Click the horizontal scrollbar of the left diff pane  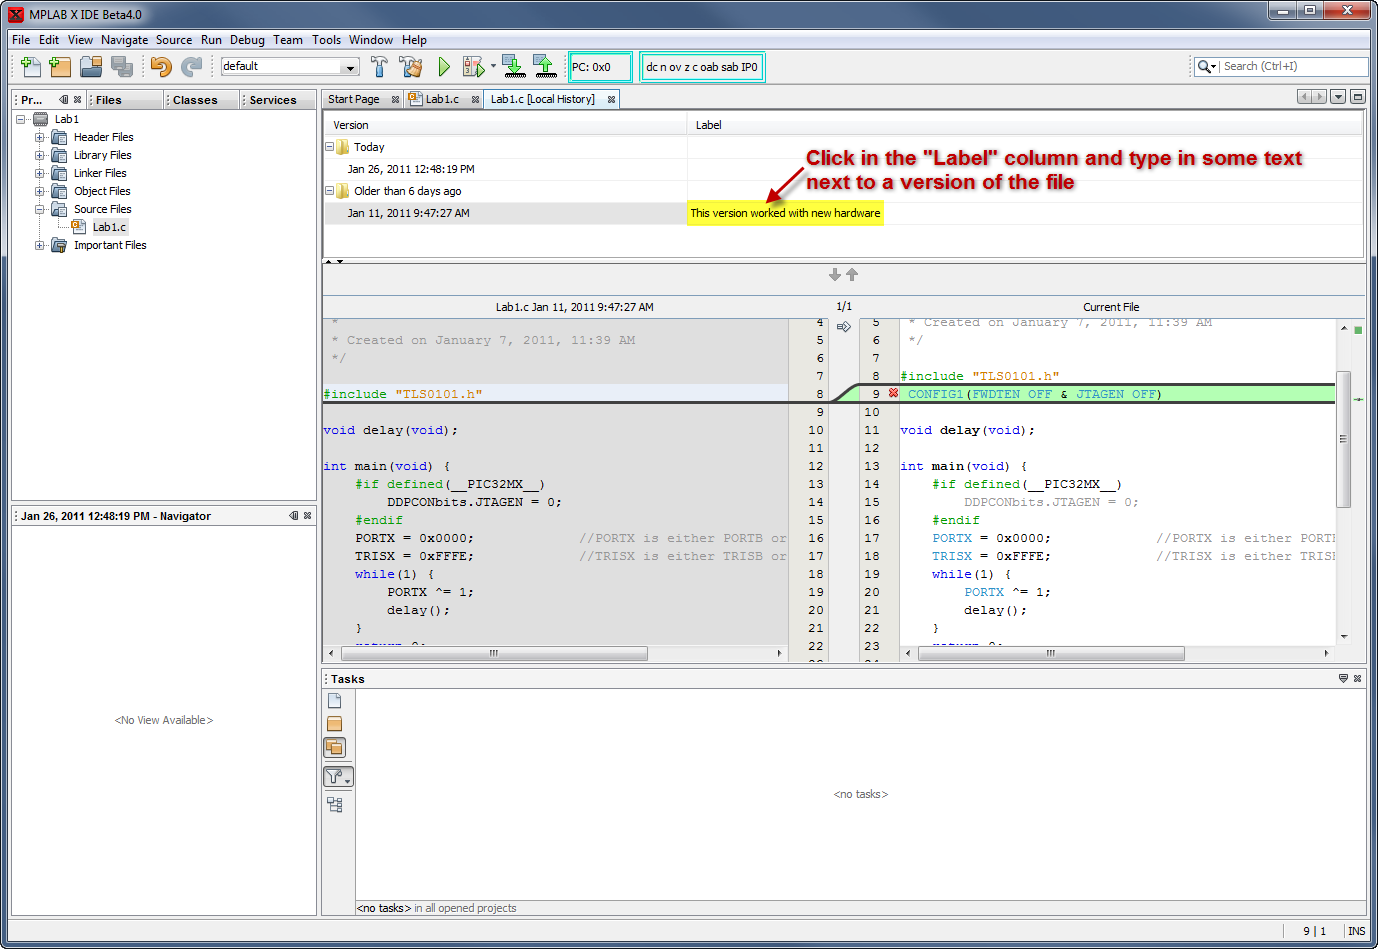point(494,653)
